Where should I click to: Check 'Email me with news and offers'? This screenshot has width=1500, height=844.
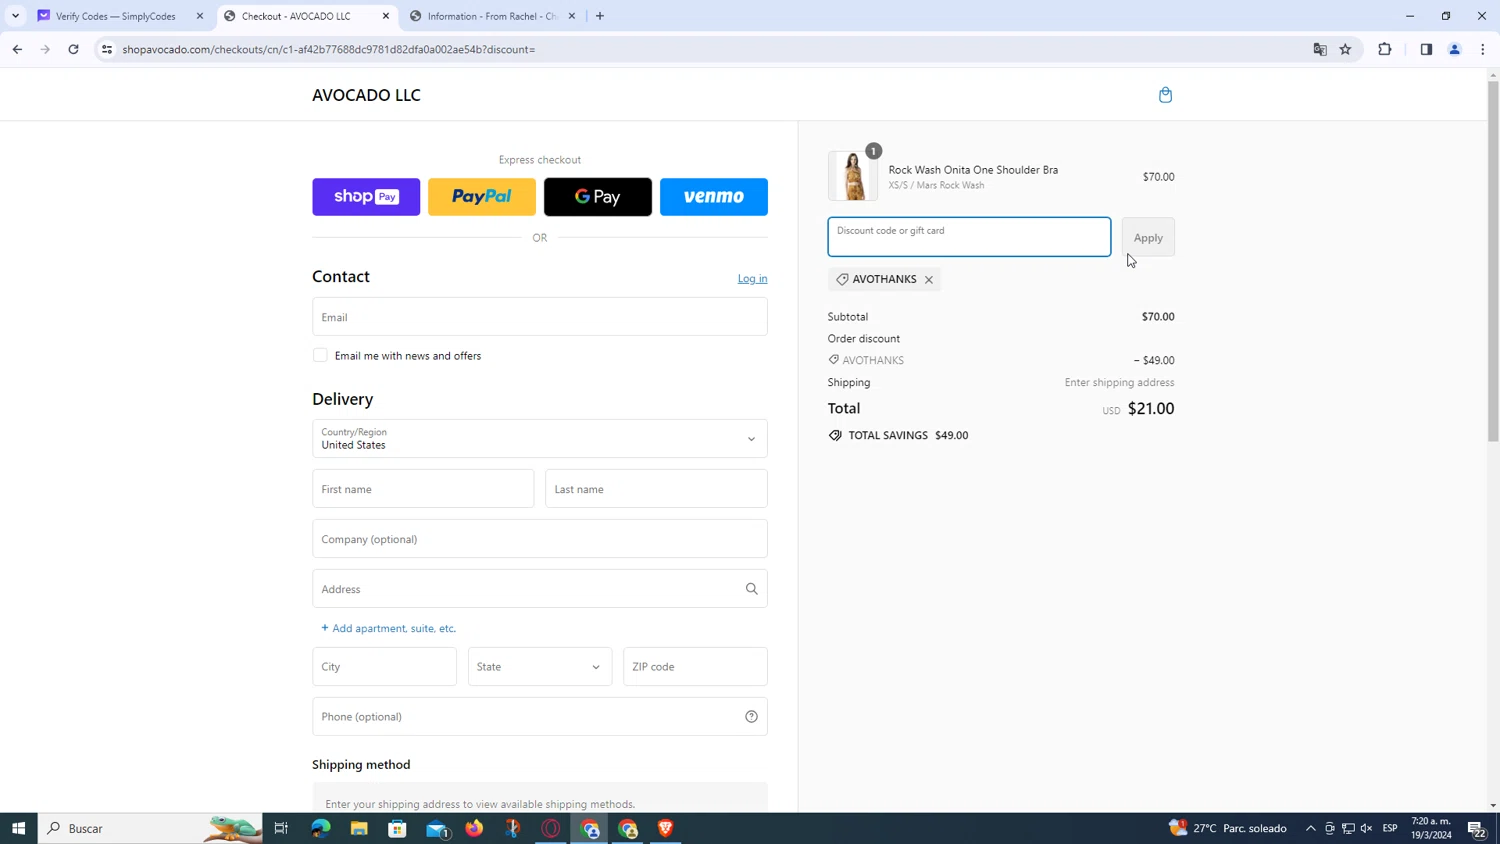(320, 356)
